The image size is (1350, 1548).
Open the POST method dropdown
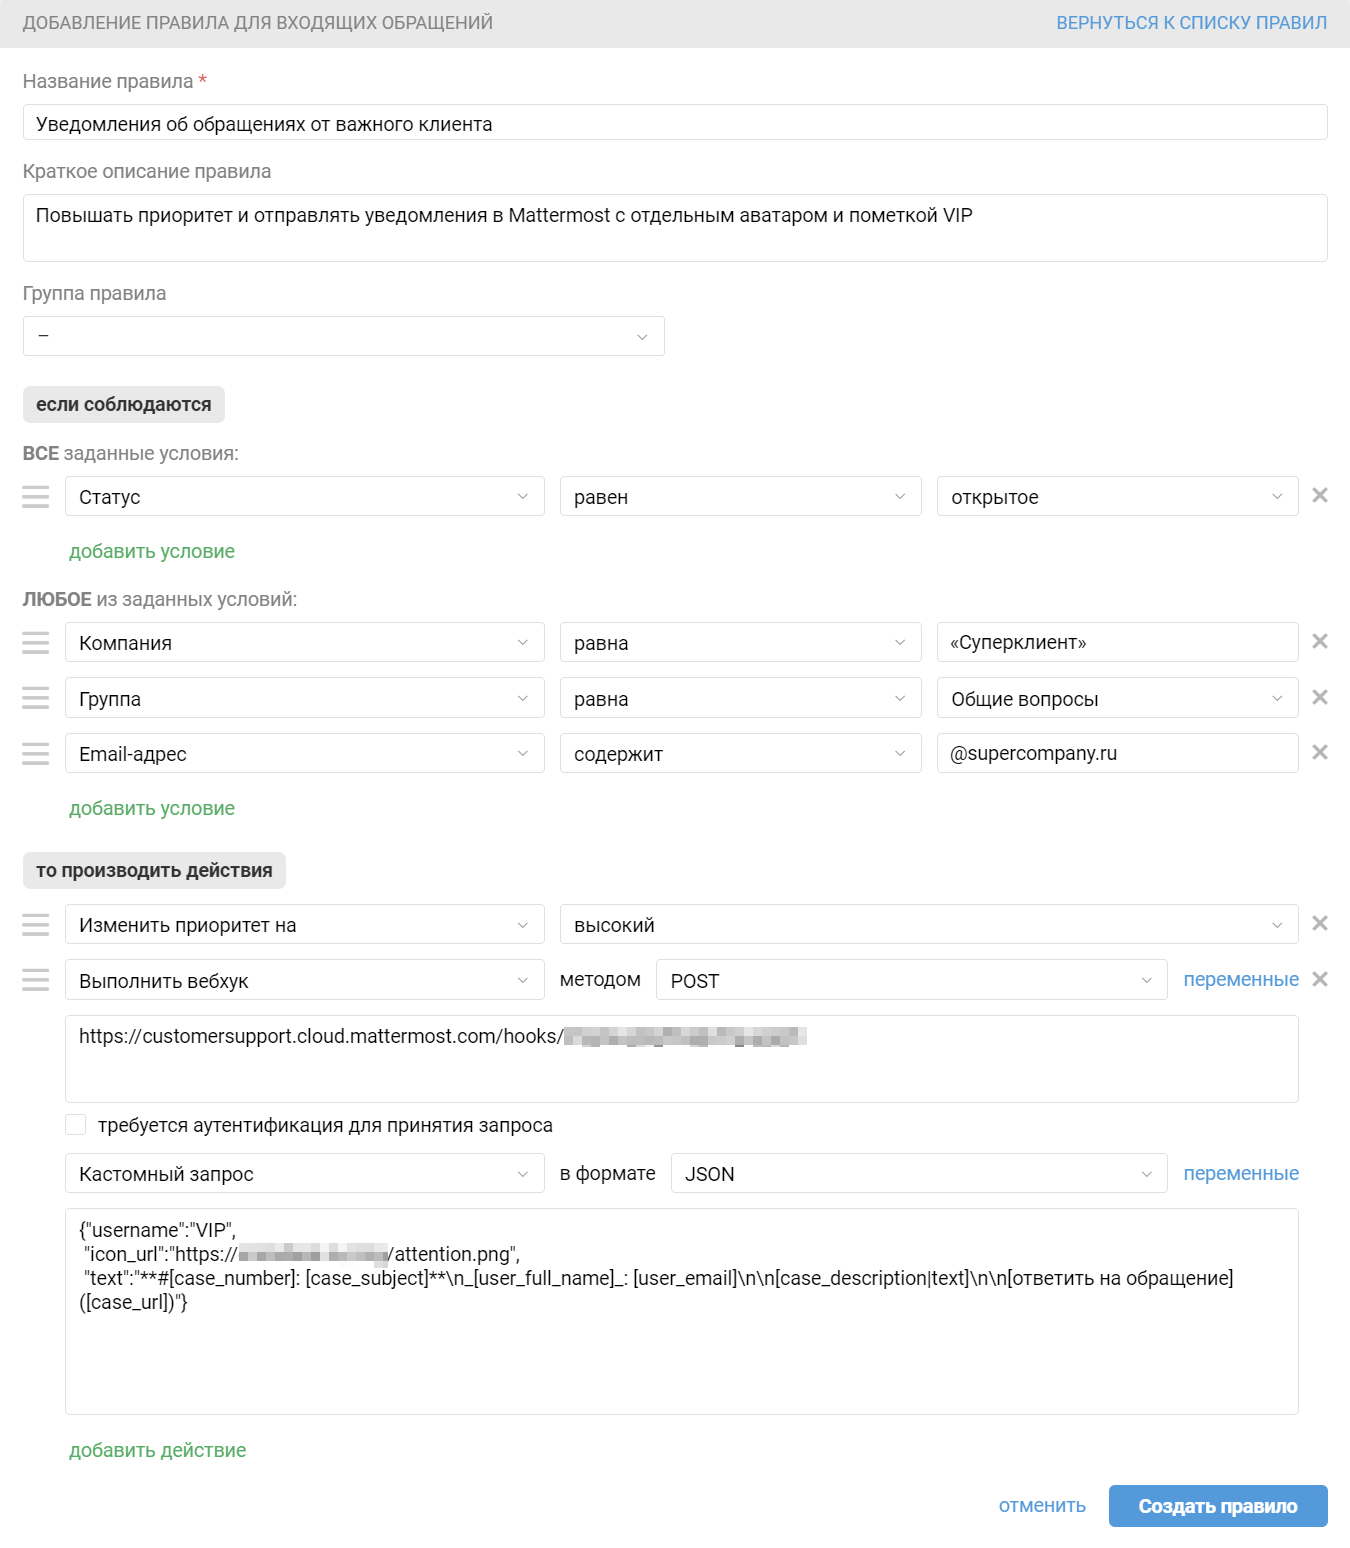tap(911, 980)
